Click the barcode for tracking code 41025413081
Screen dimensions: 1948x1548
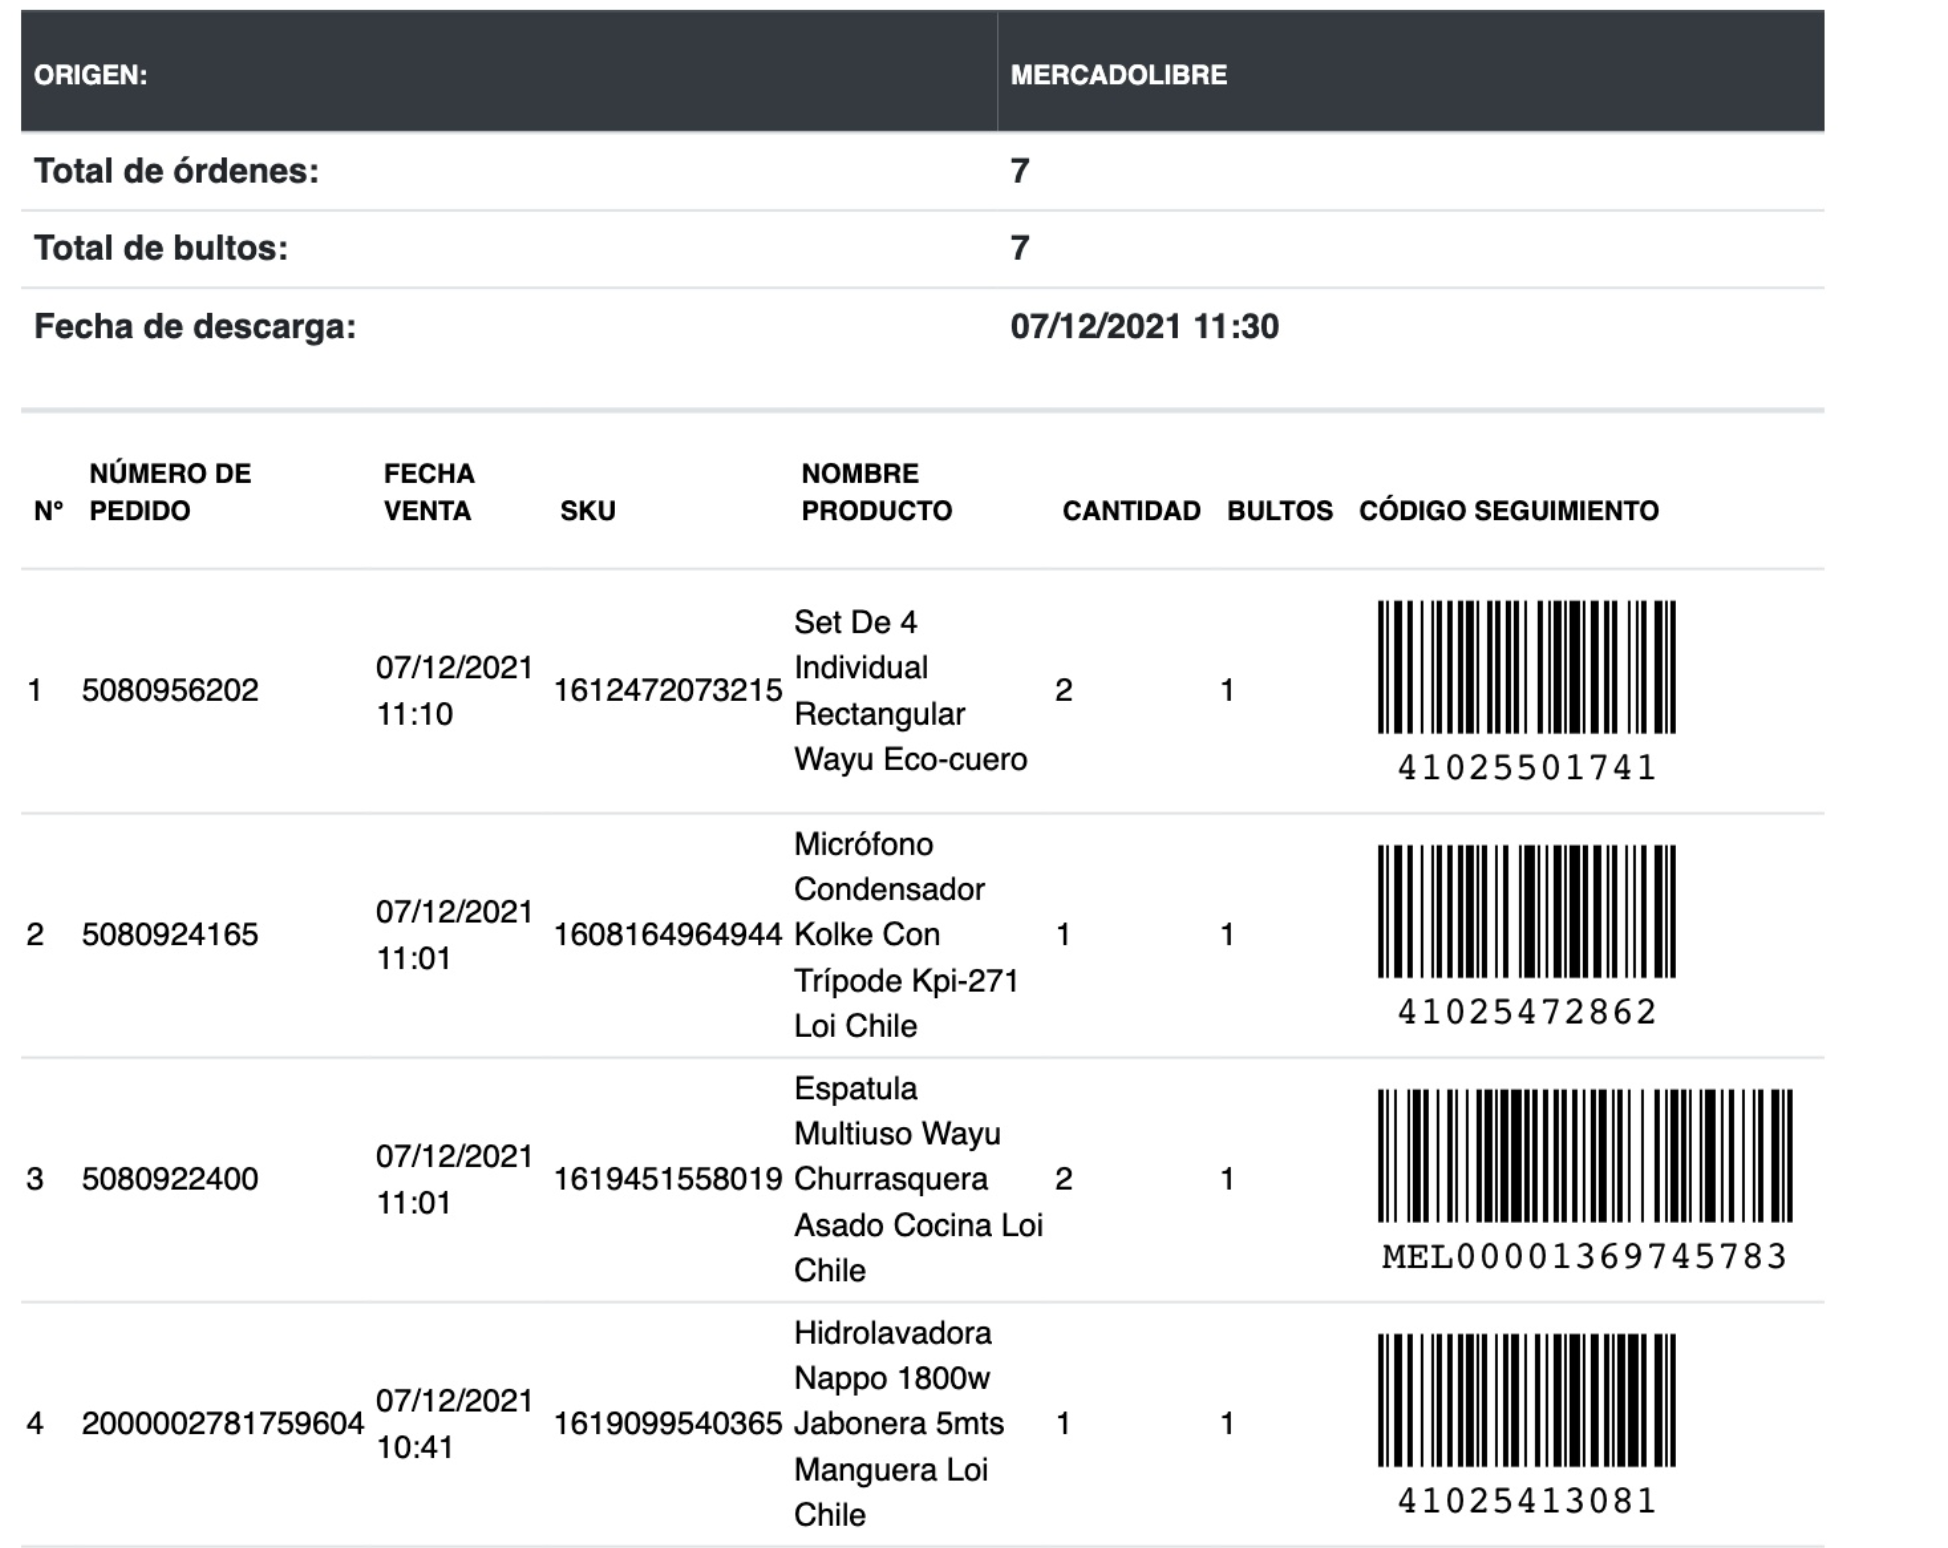(x=1526, y=1400)
